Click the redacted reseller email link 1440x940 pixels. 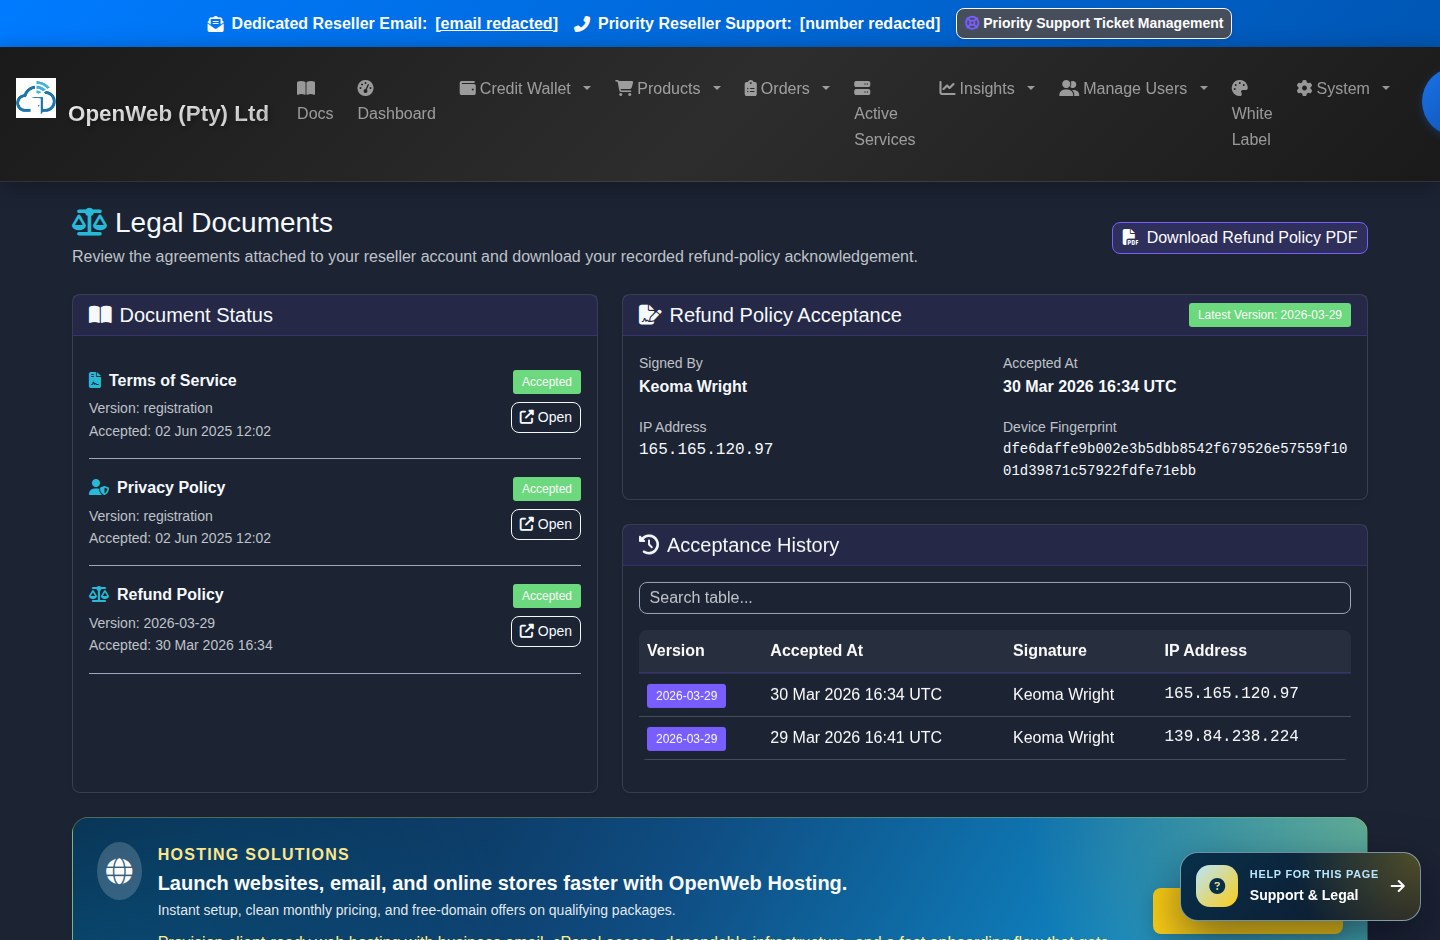[x=497, y=23]
